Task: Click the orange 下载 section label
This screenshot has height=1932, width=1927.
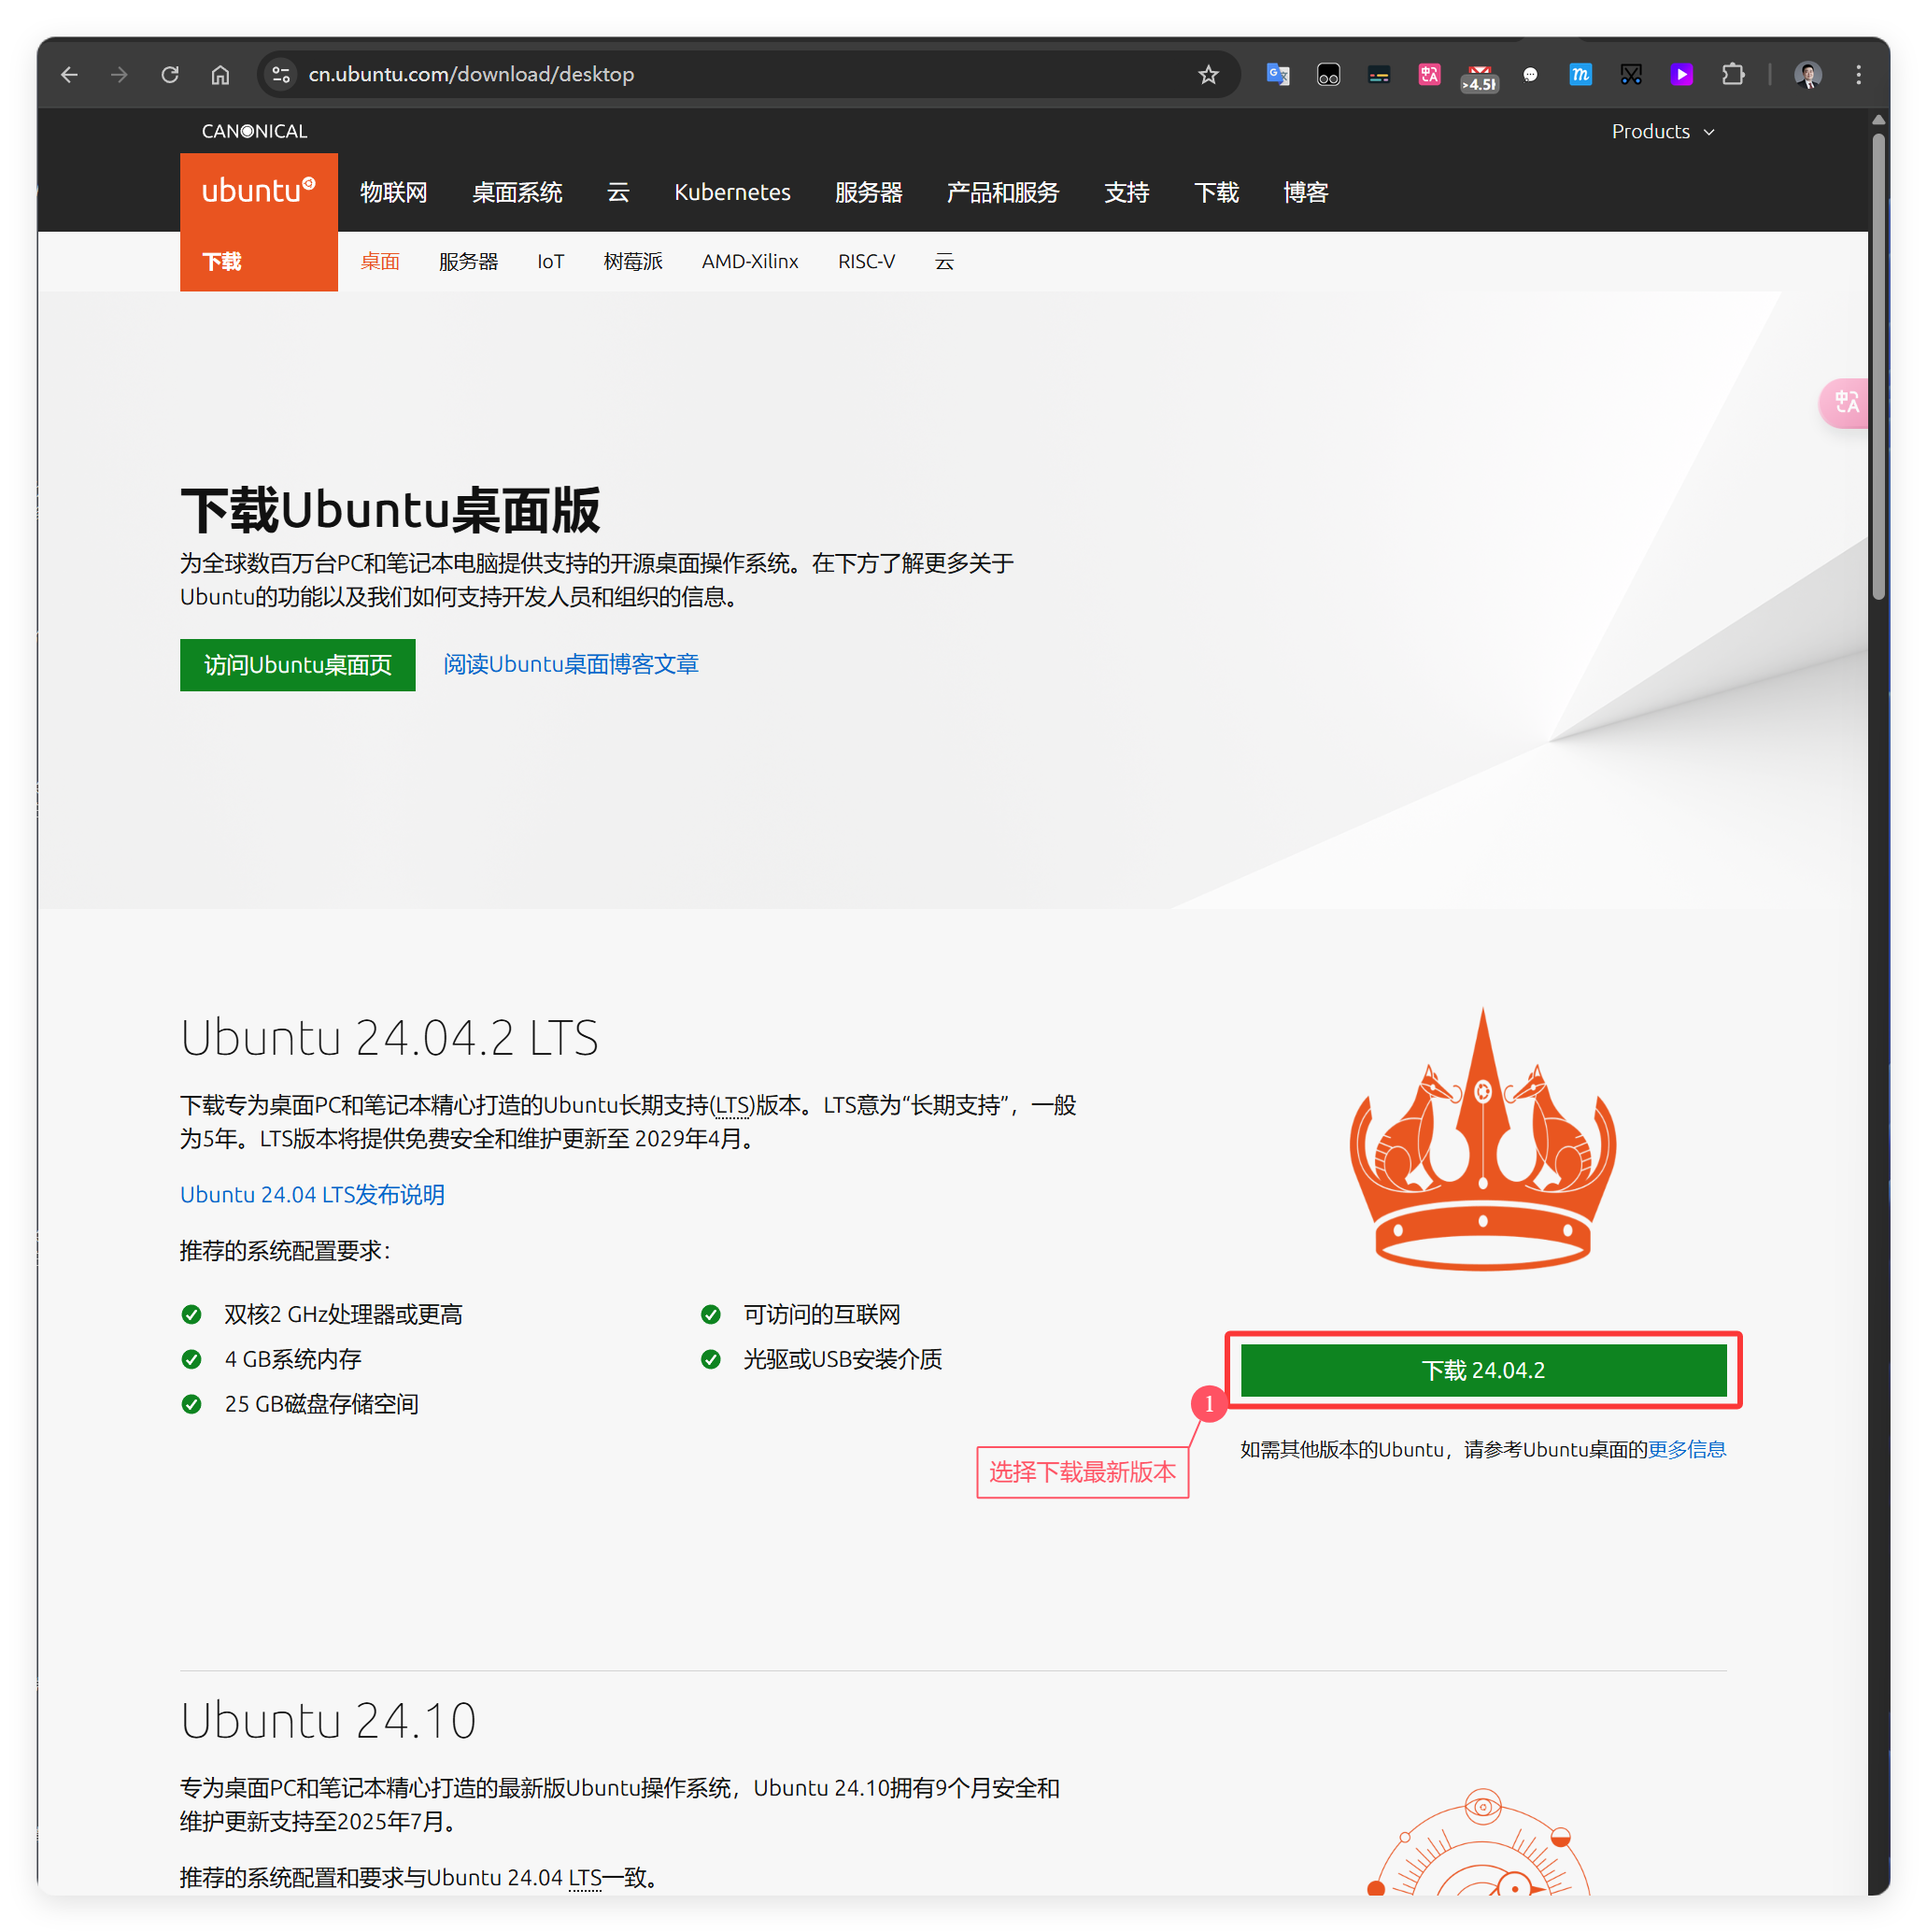Action: pyautogui.click(x=222, y=262)
